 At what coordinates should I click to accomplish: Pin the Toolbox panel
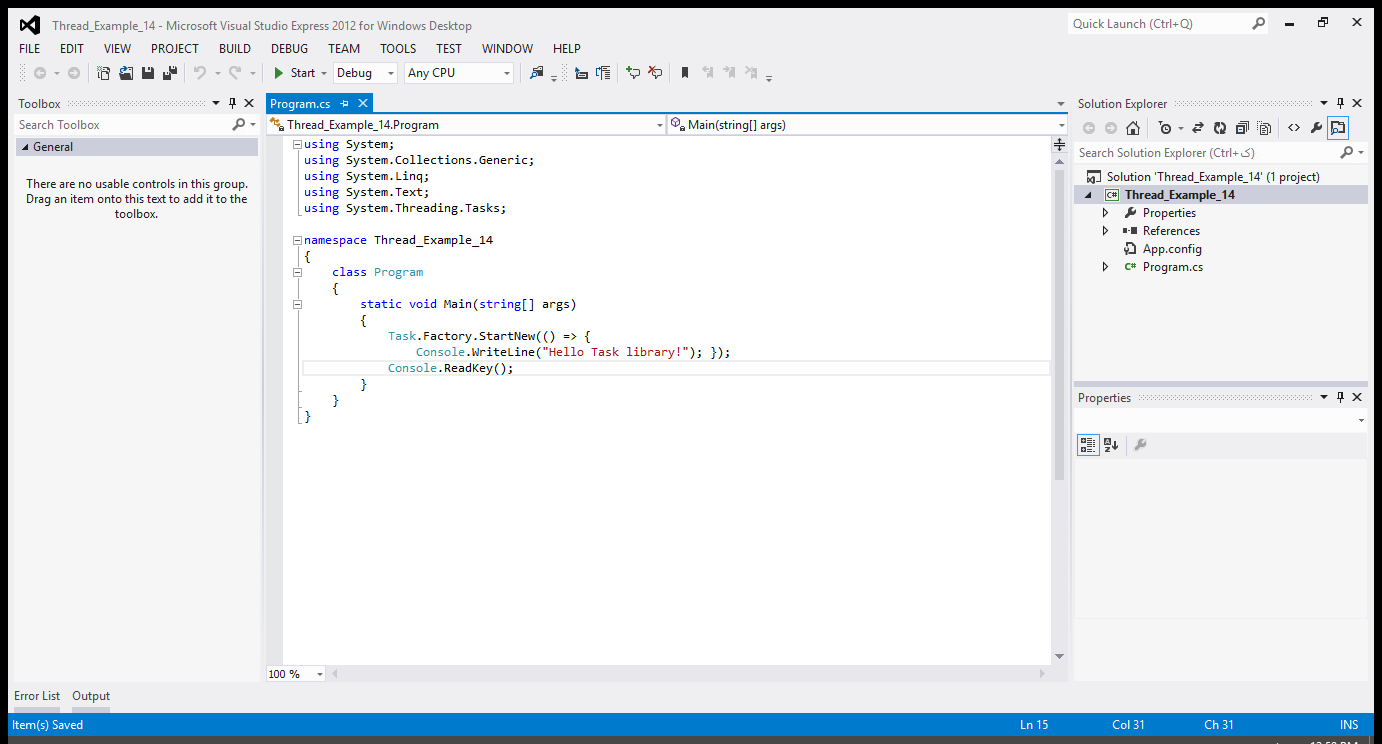coord(233,103)
